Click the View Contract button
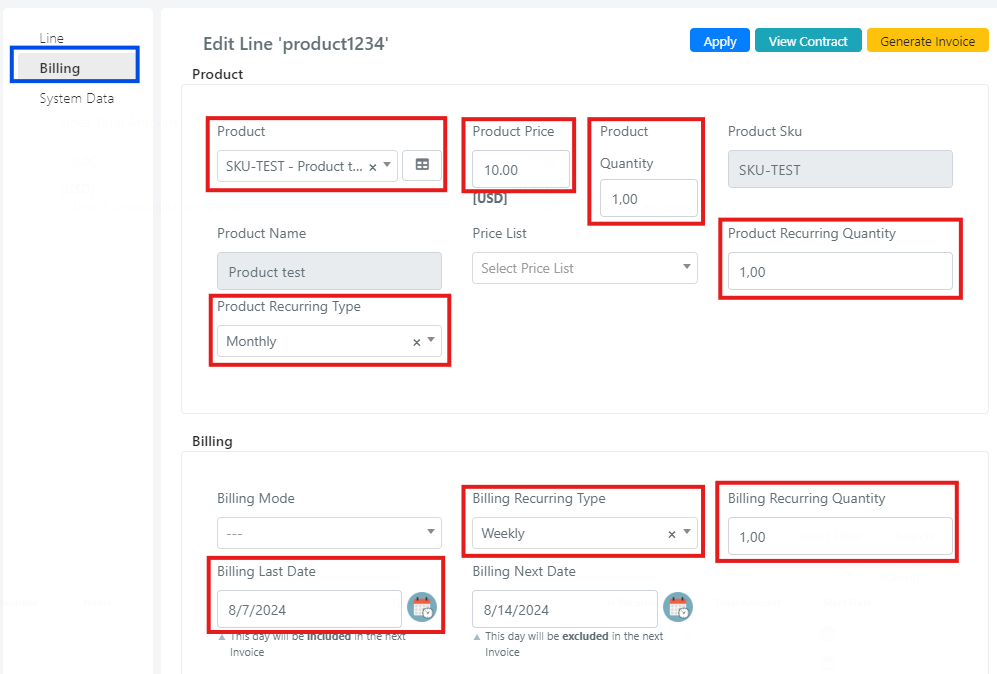Image resolution: width=997 pixels, height=674 pixels. pos(808,41)
